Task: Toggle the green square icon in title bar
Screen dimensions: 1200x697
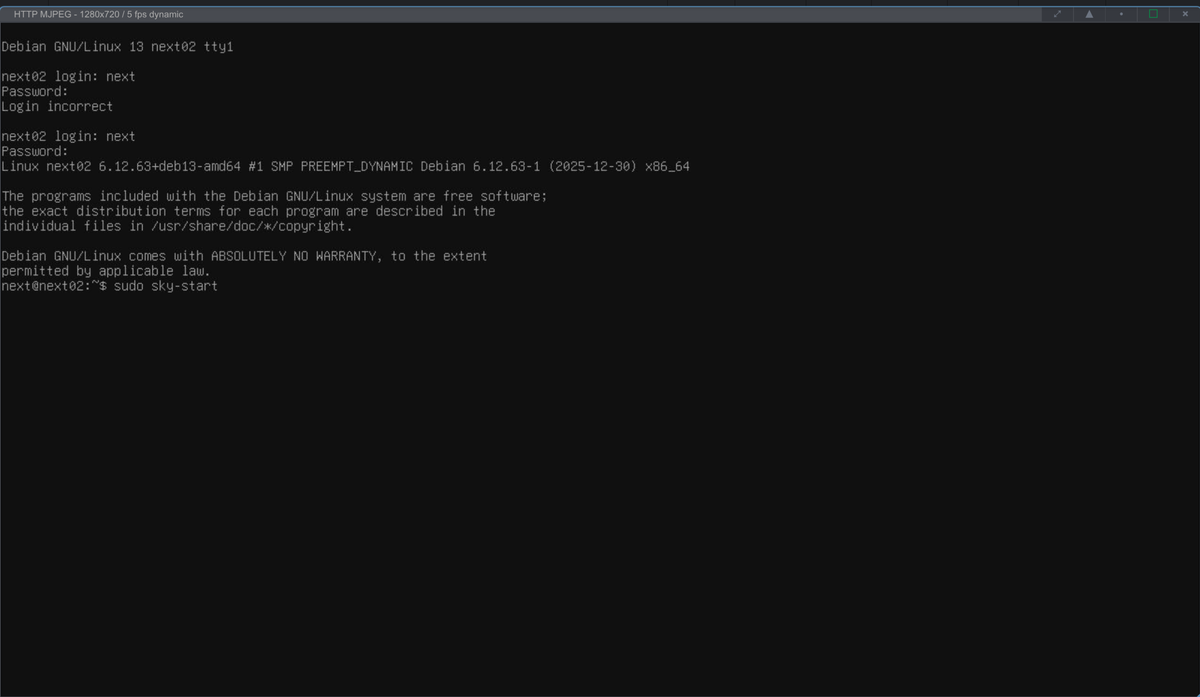Action: click(x=1153, y=14)
